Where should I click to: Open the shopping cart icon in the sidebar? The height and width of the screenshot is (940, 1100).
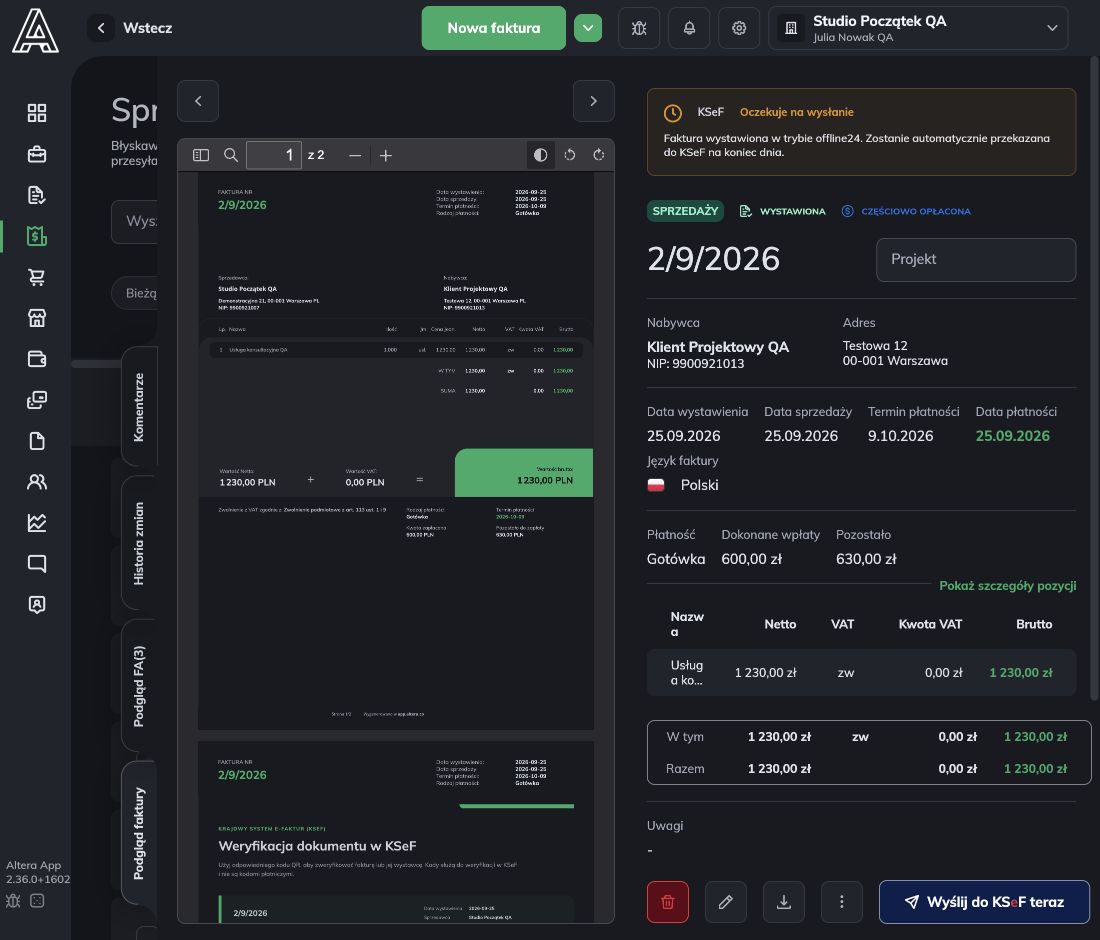36,277
